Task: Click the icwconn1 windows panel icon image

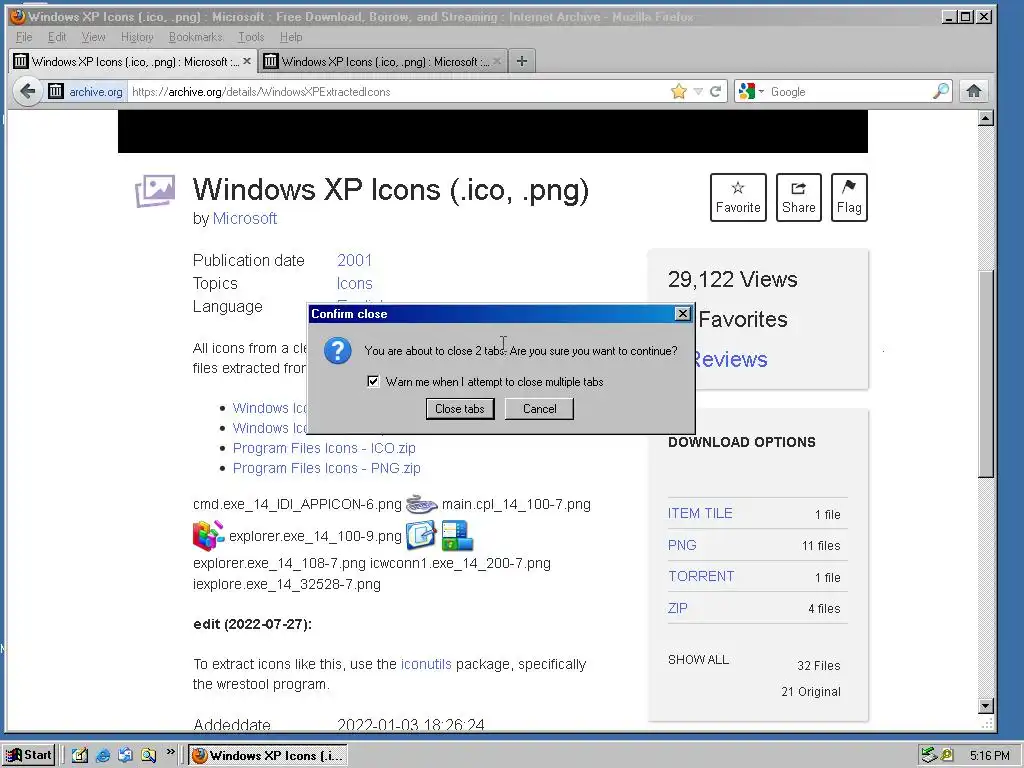Action: [456, 536]
